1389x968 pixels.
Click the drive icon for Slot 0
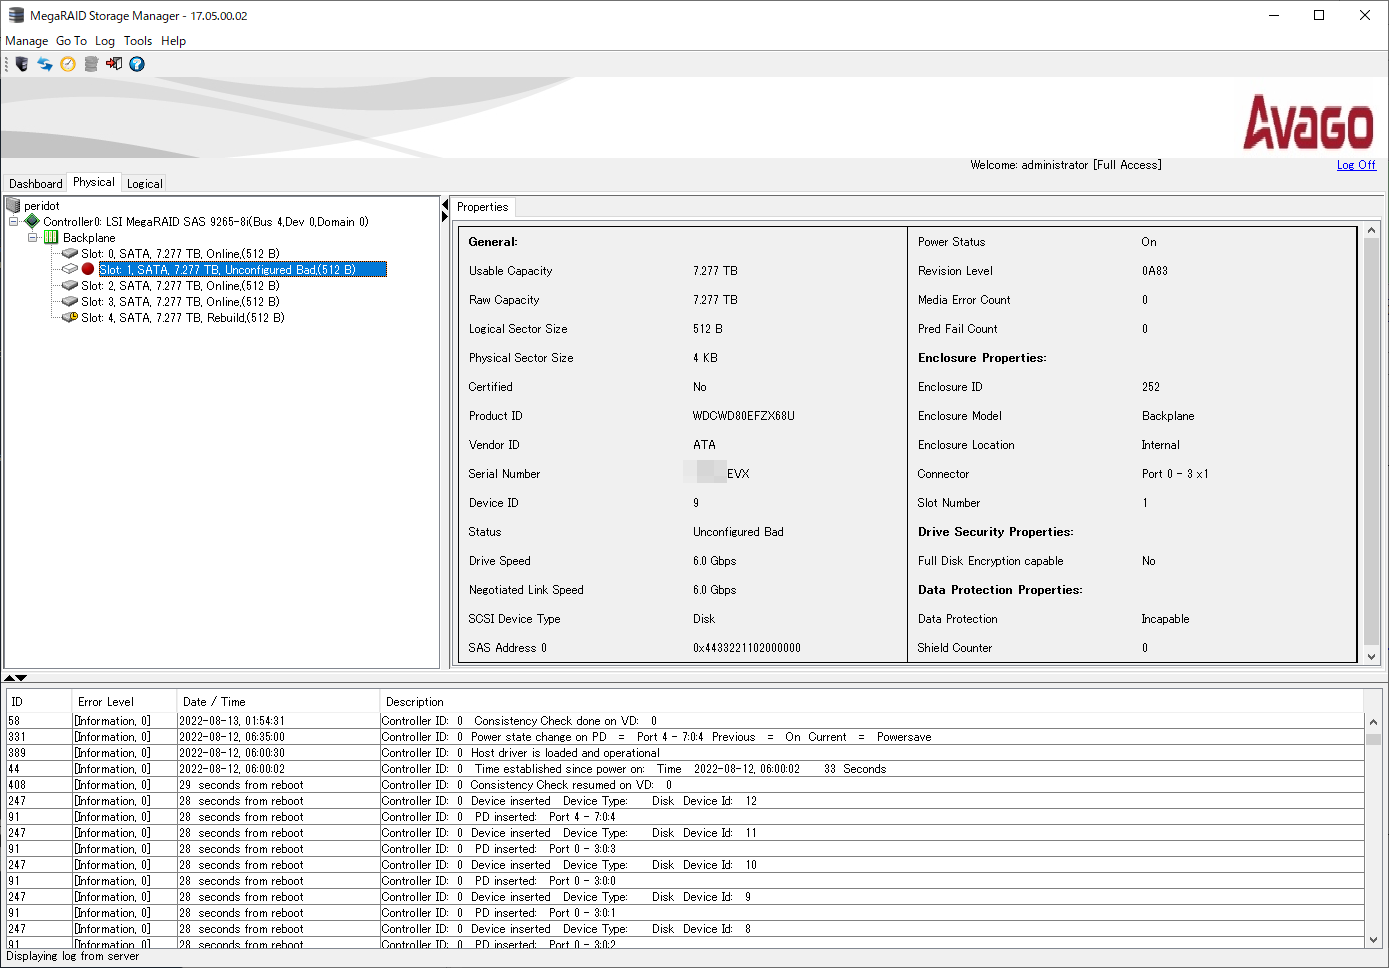70,254
